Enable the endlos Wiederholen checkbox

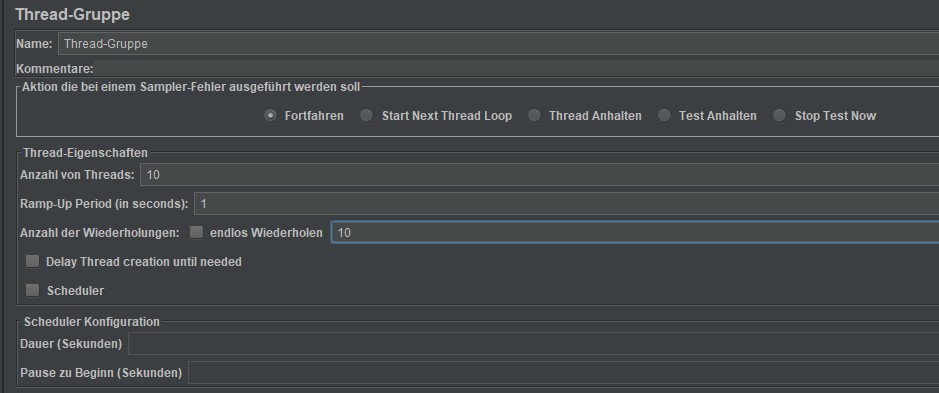point(196,232)
